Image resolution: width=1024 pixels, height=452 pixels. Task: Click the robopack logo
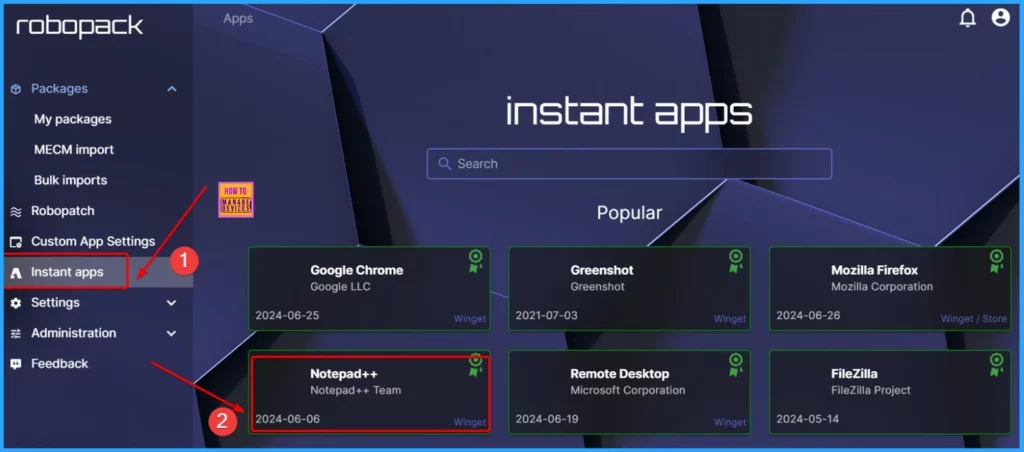coord(80,27)
